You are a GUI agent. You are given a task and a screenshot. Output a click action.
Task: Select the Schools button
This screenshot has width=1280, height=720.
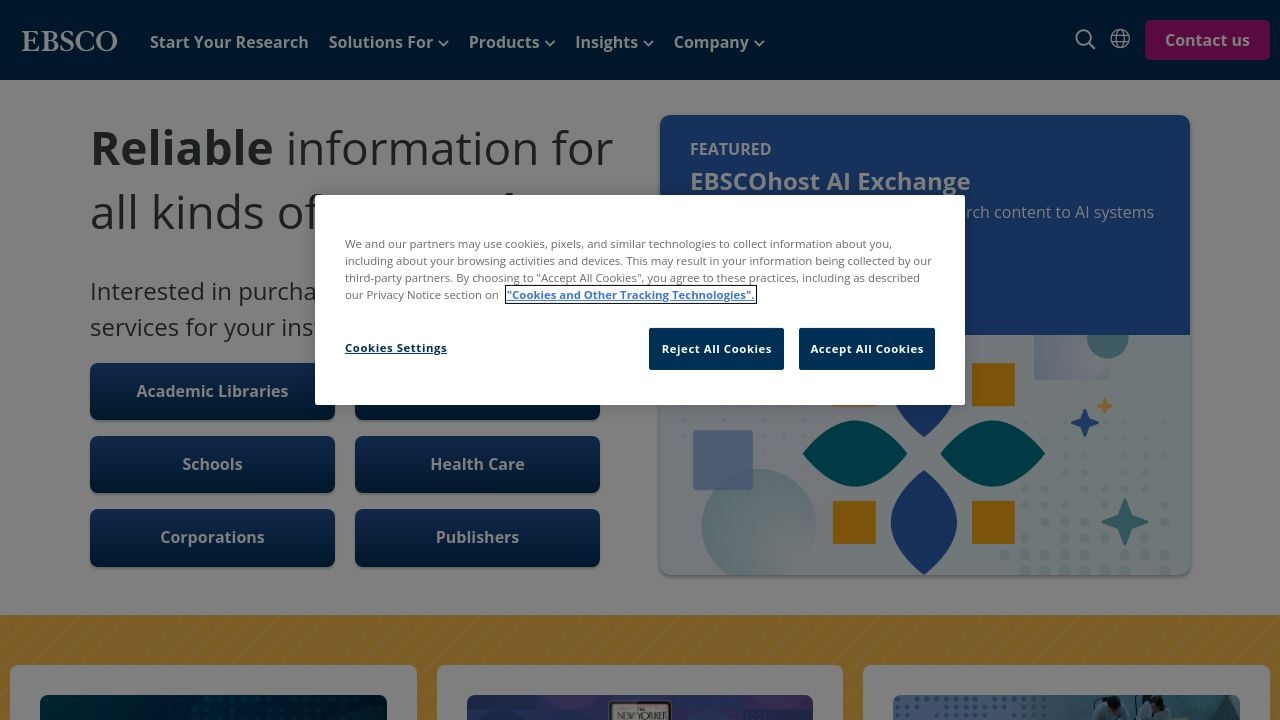pyautogui.click(x=212, y=464)
